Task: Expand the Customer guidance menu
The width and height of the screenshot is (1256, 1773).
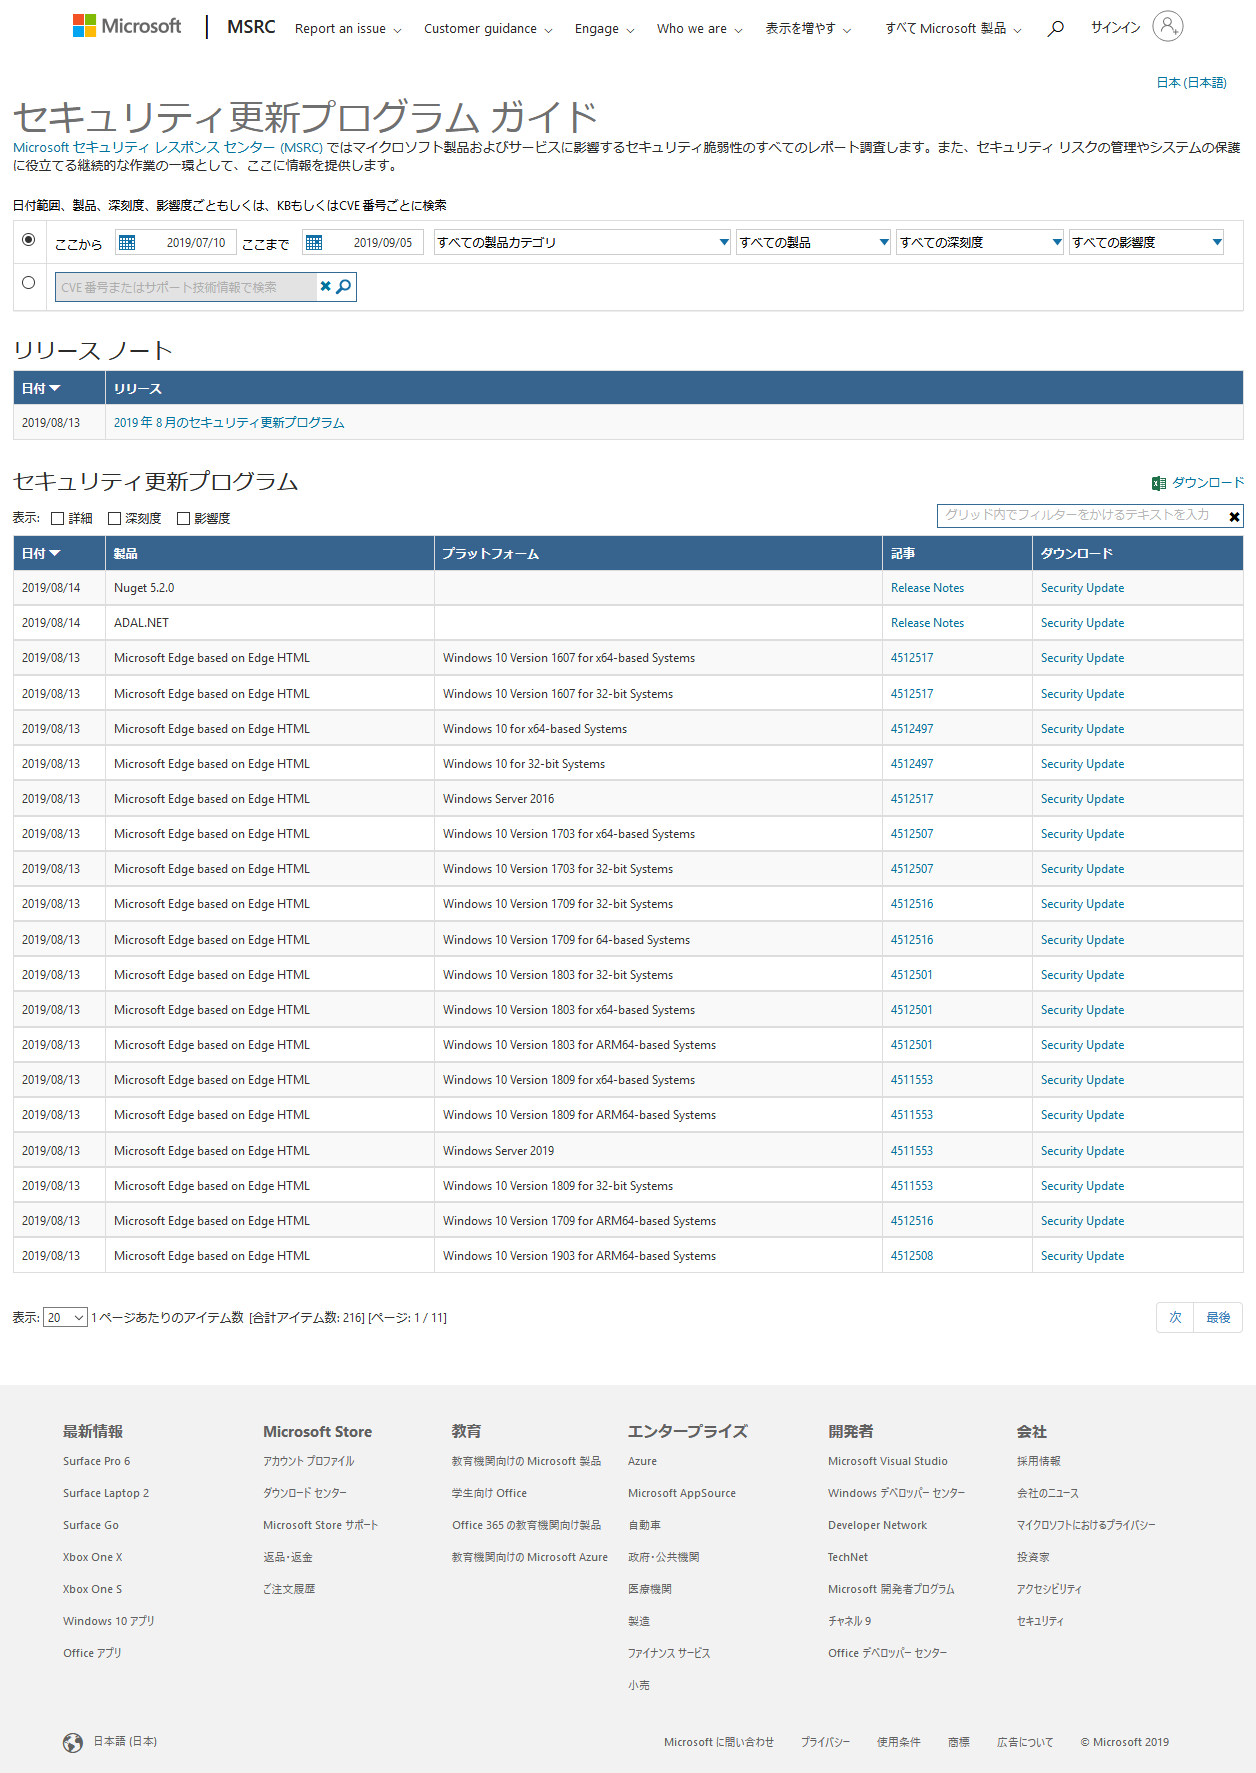Action: pyautogui.click(x=488, y=29)
